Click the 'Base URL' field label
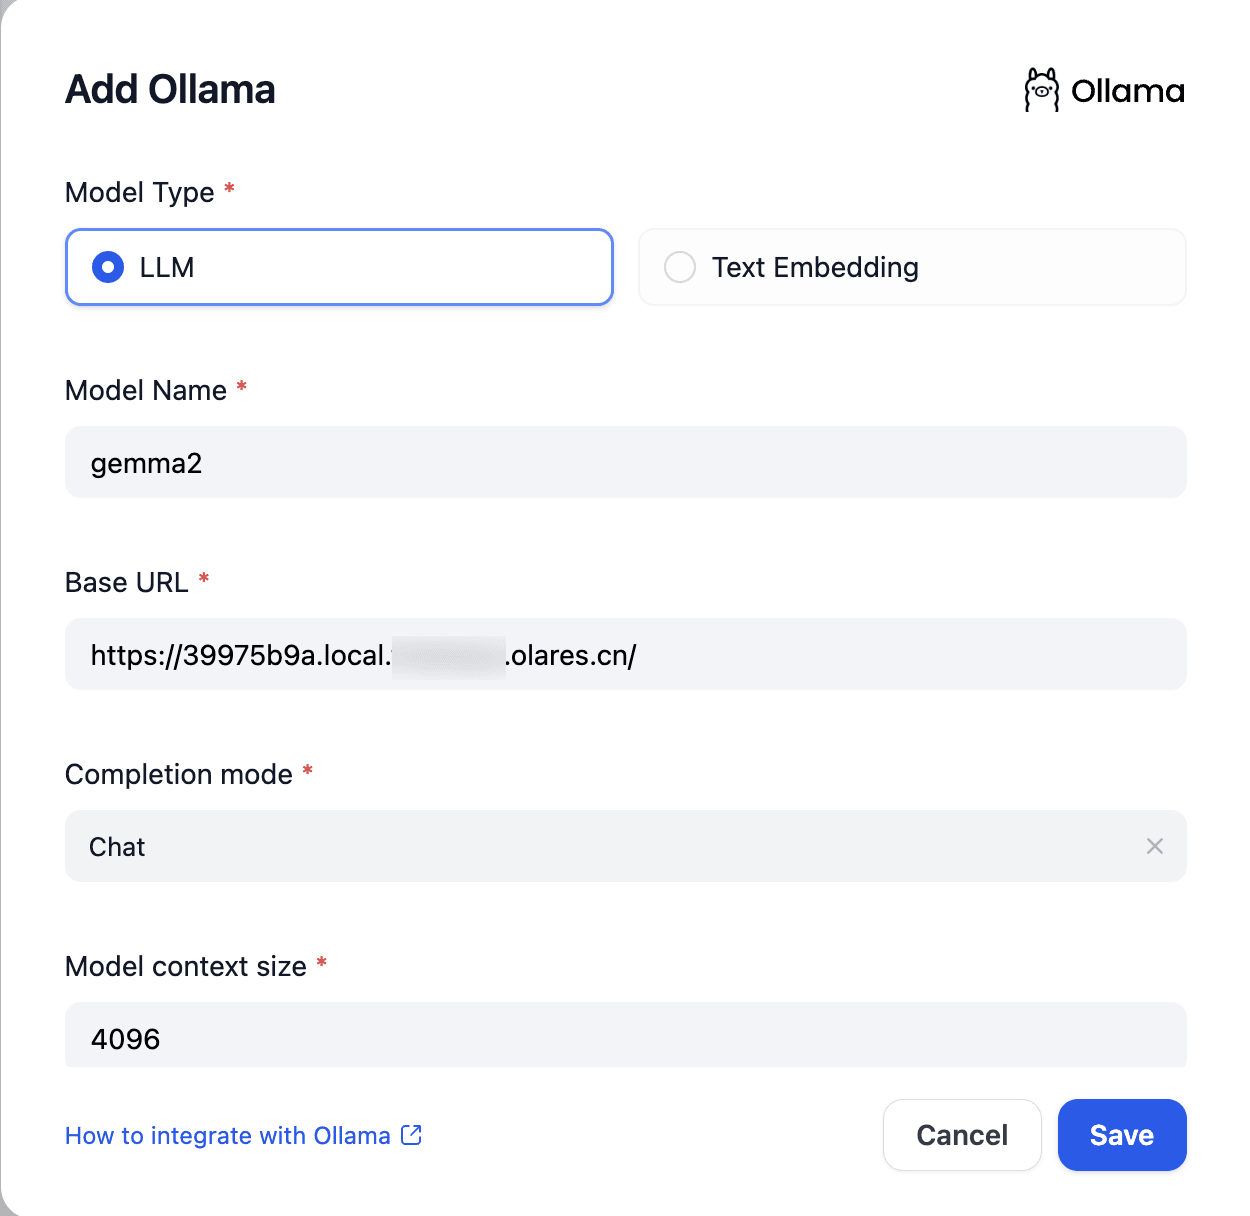The image size is (1250, 1216). pyautogui.click(x=127, y=582)
